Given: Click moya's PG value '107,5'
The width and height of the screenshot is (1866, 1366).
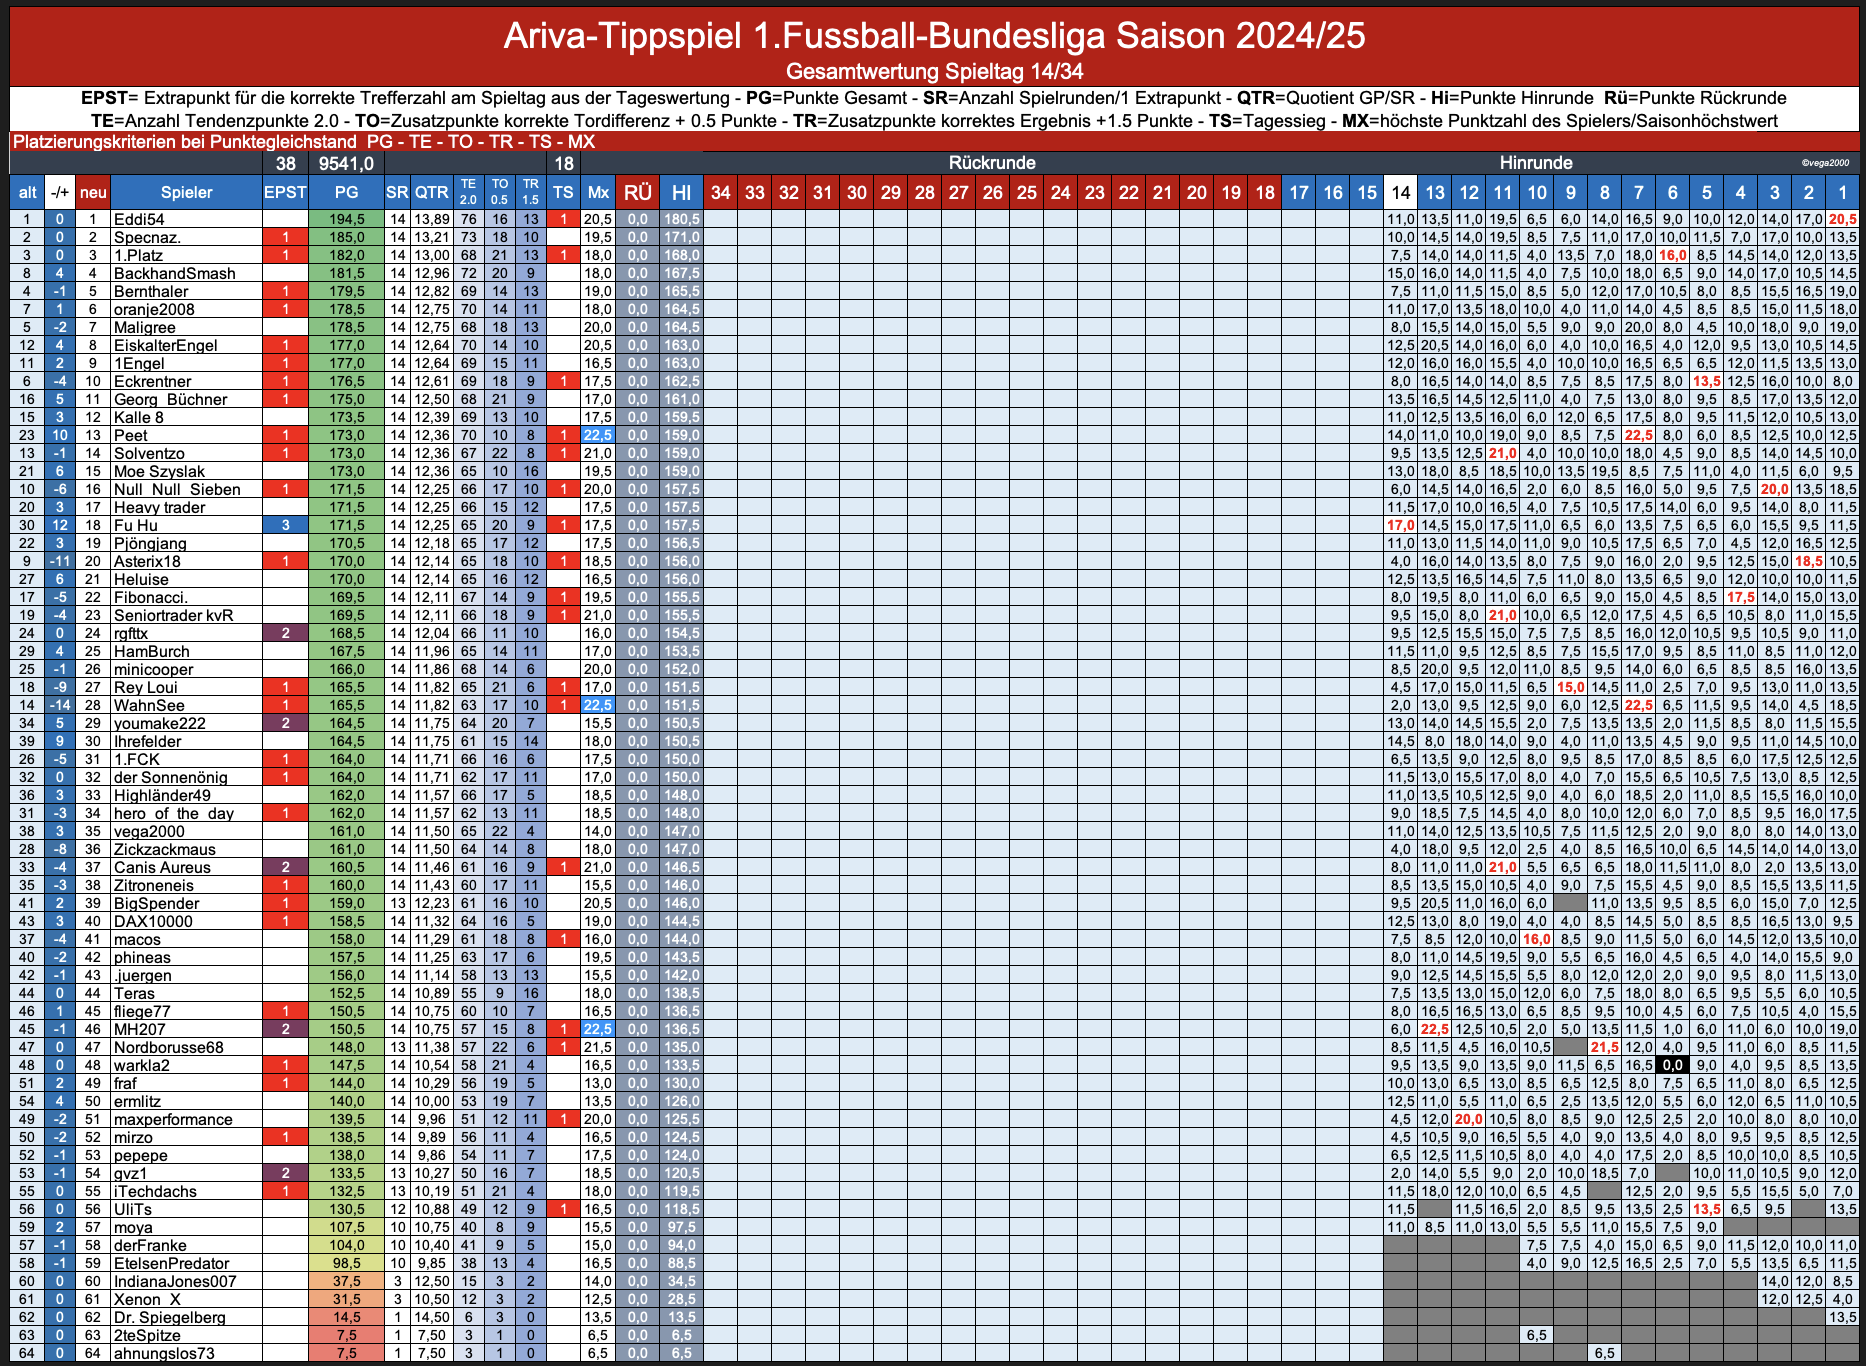Looking at the screenshot, I should 346,1227.
